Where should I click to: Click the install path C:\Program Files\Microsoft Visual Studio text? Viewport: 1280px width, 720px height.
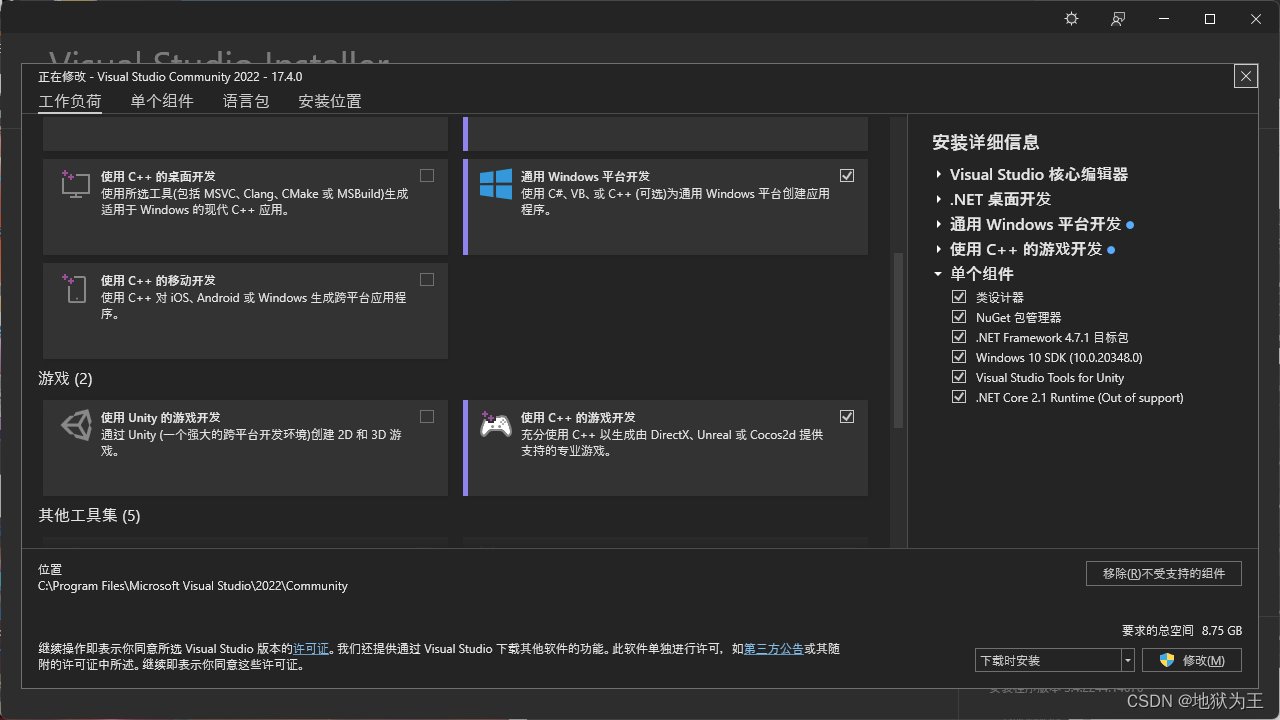[193, 586]
